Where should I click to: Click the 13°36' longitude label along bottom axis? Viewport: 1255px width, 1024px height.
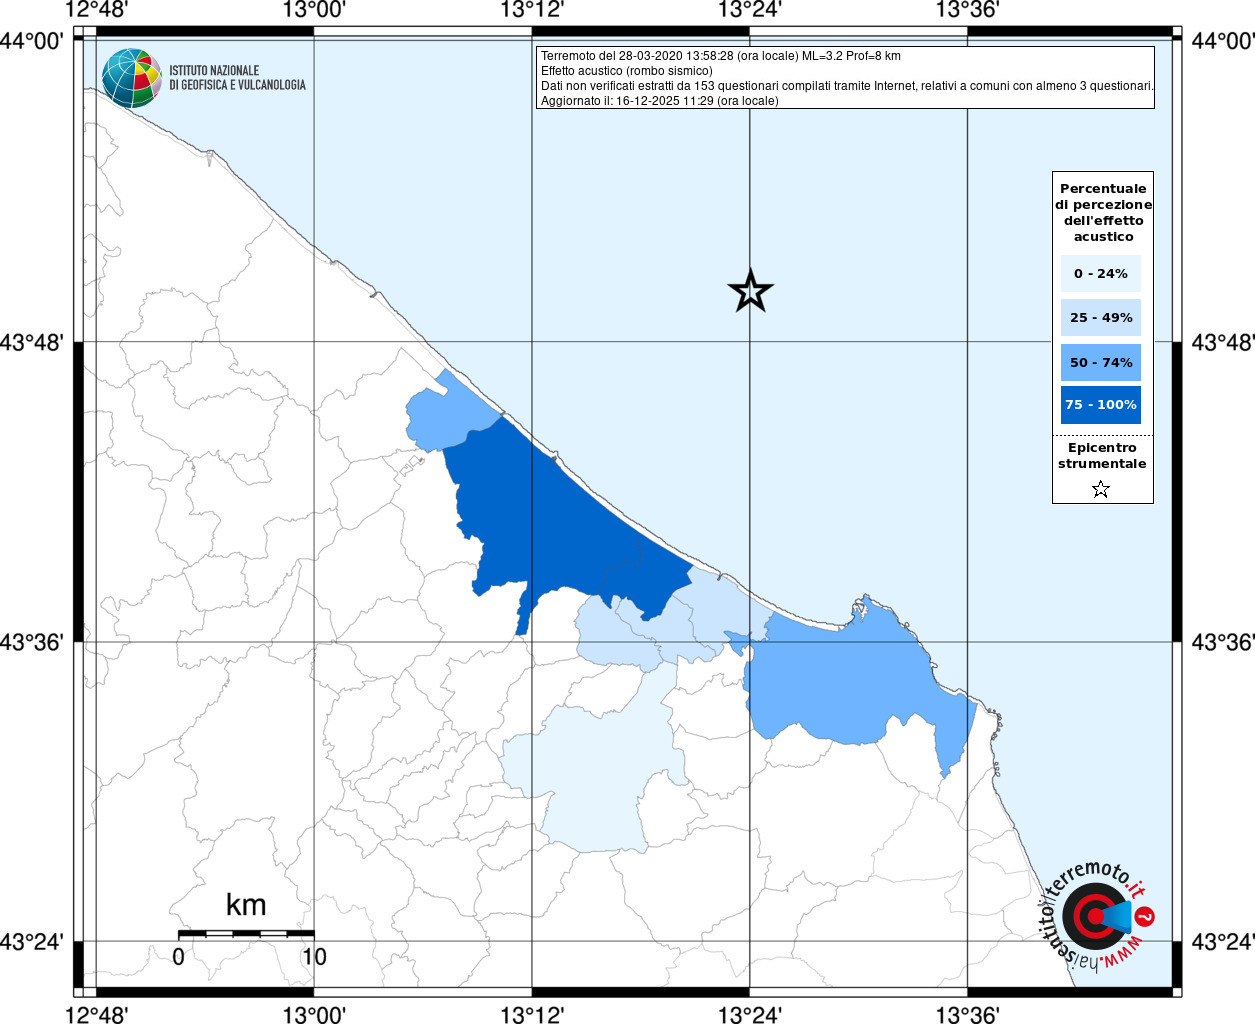tap(967, 1015)
